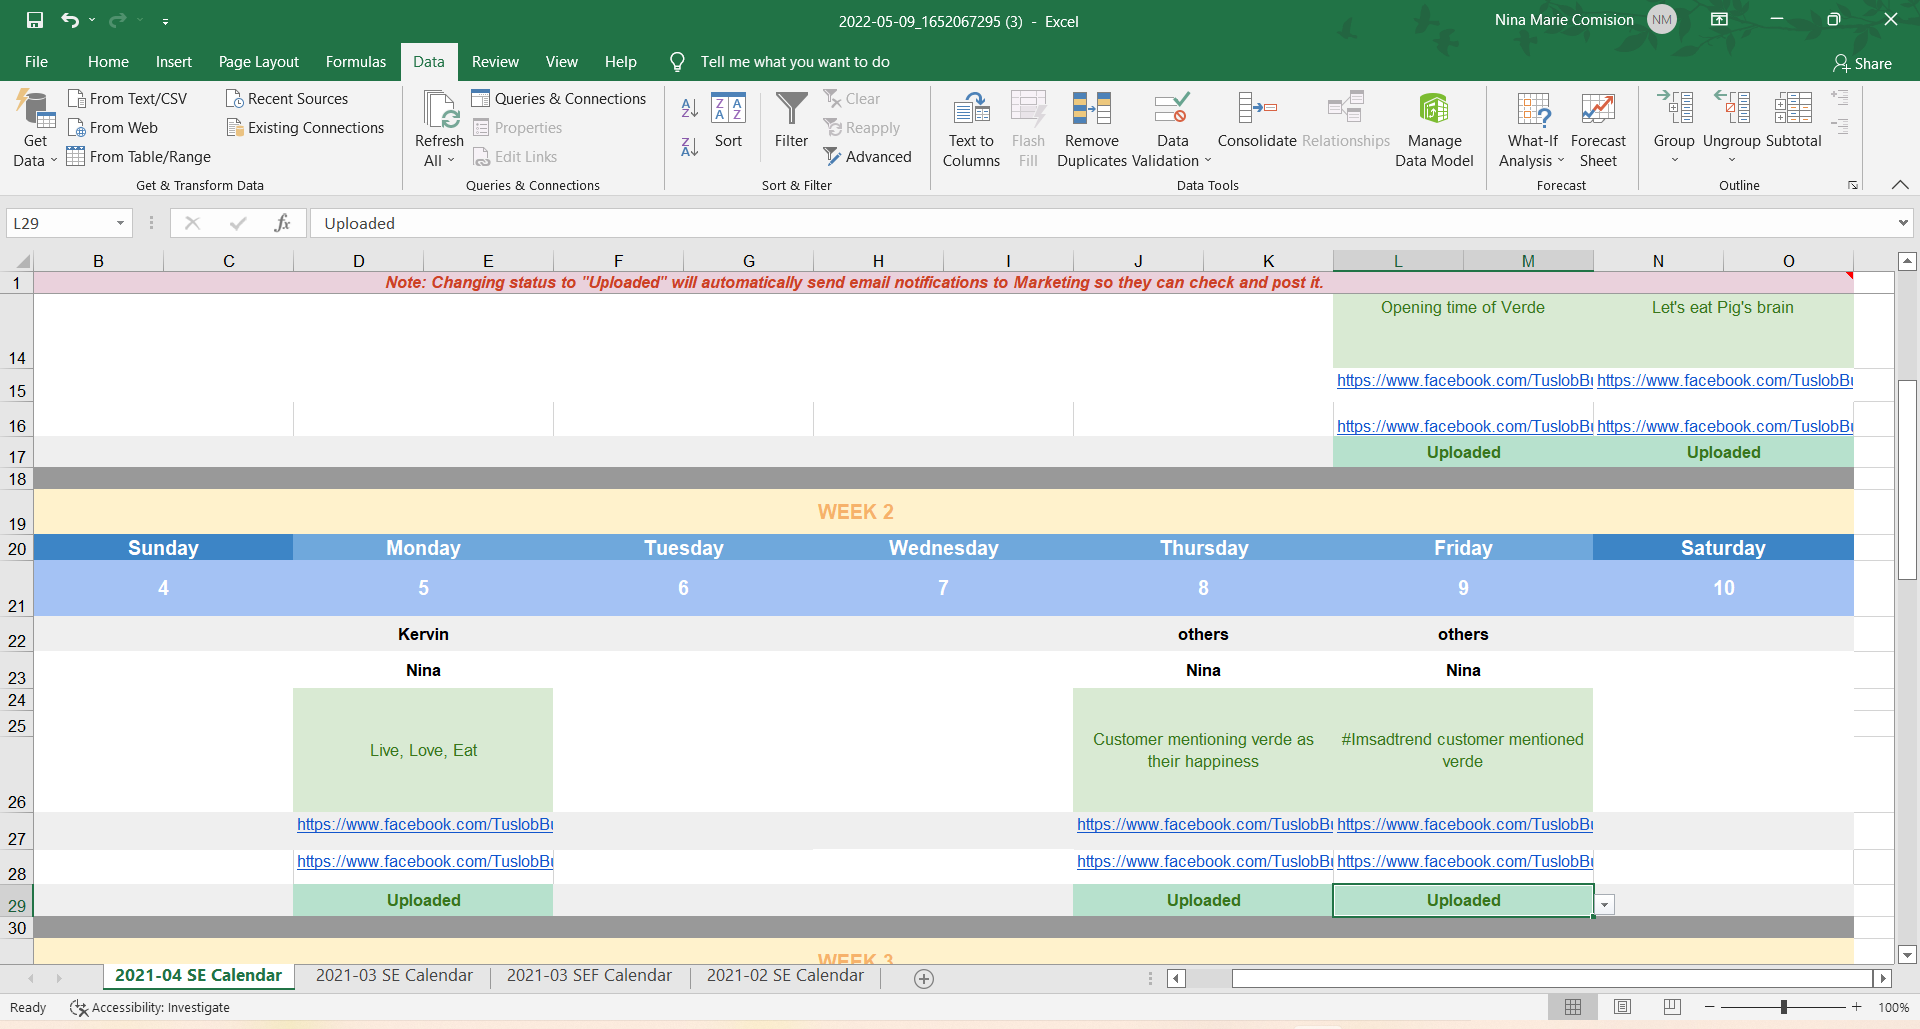Open the Page Layout tab
The width and height of the screenshot is (1920, 1029).
259,62
